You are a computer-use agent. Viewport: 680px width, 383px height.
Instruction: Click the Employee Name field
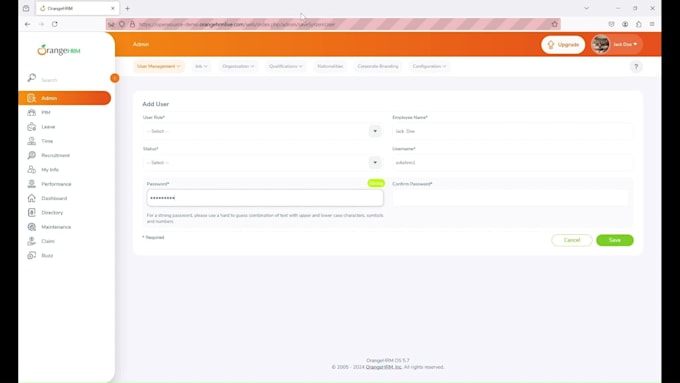(x=512, y=131)
